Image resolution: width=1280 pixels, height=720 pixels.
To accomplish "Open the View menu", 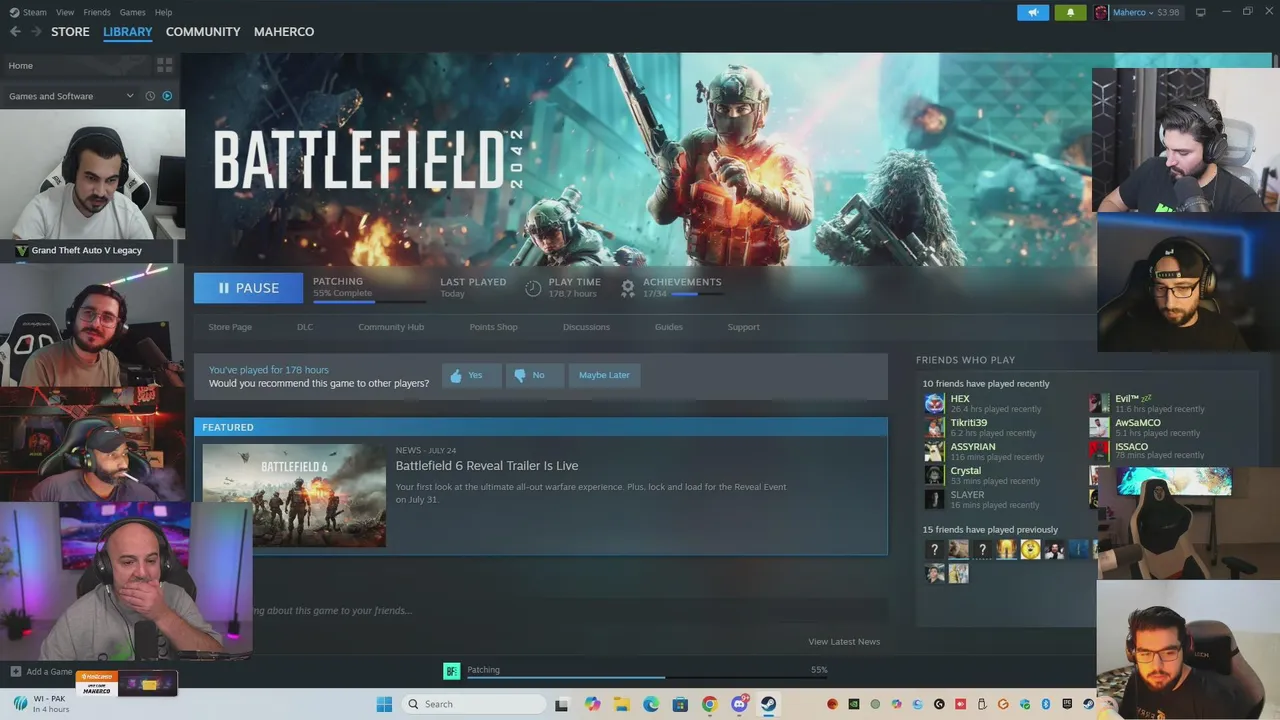I will [65, 12].
